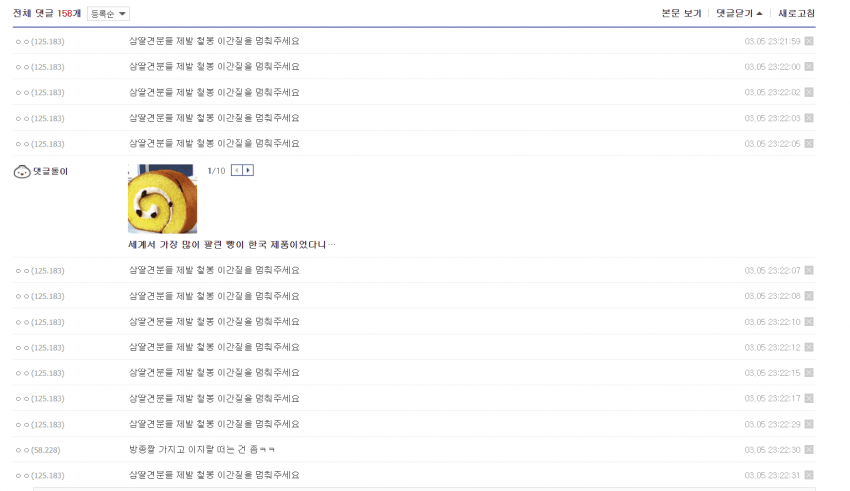The height and width of the screenshot is (491, 850).
Task: Open the roll cake thumbnail image
Action: [163, 199]
